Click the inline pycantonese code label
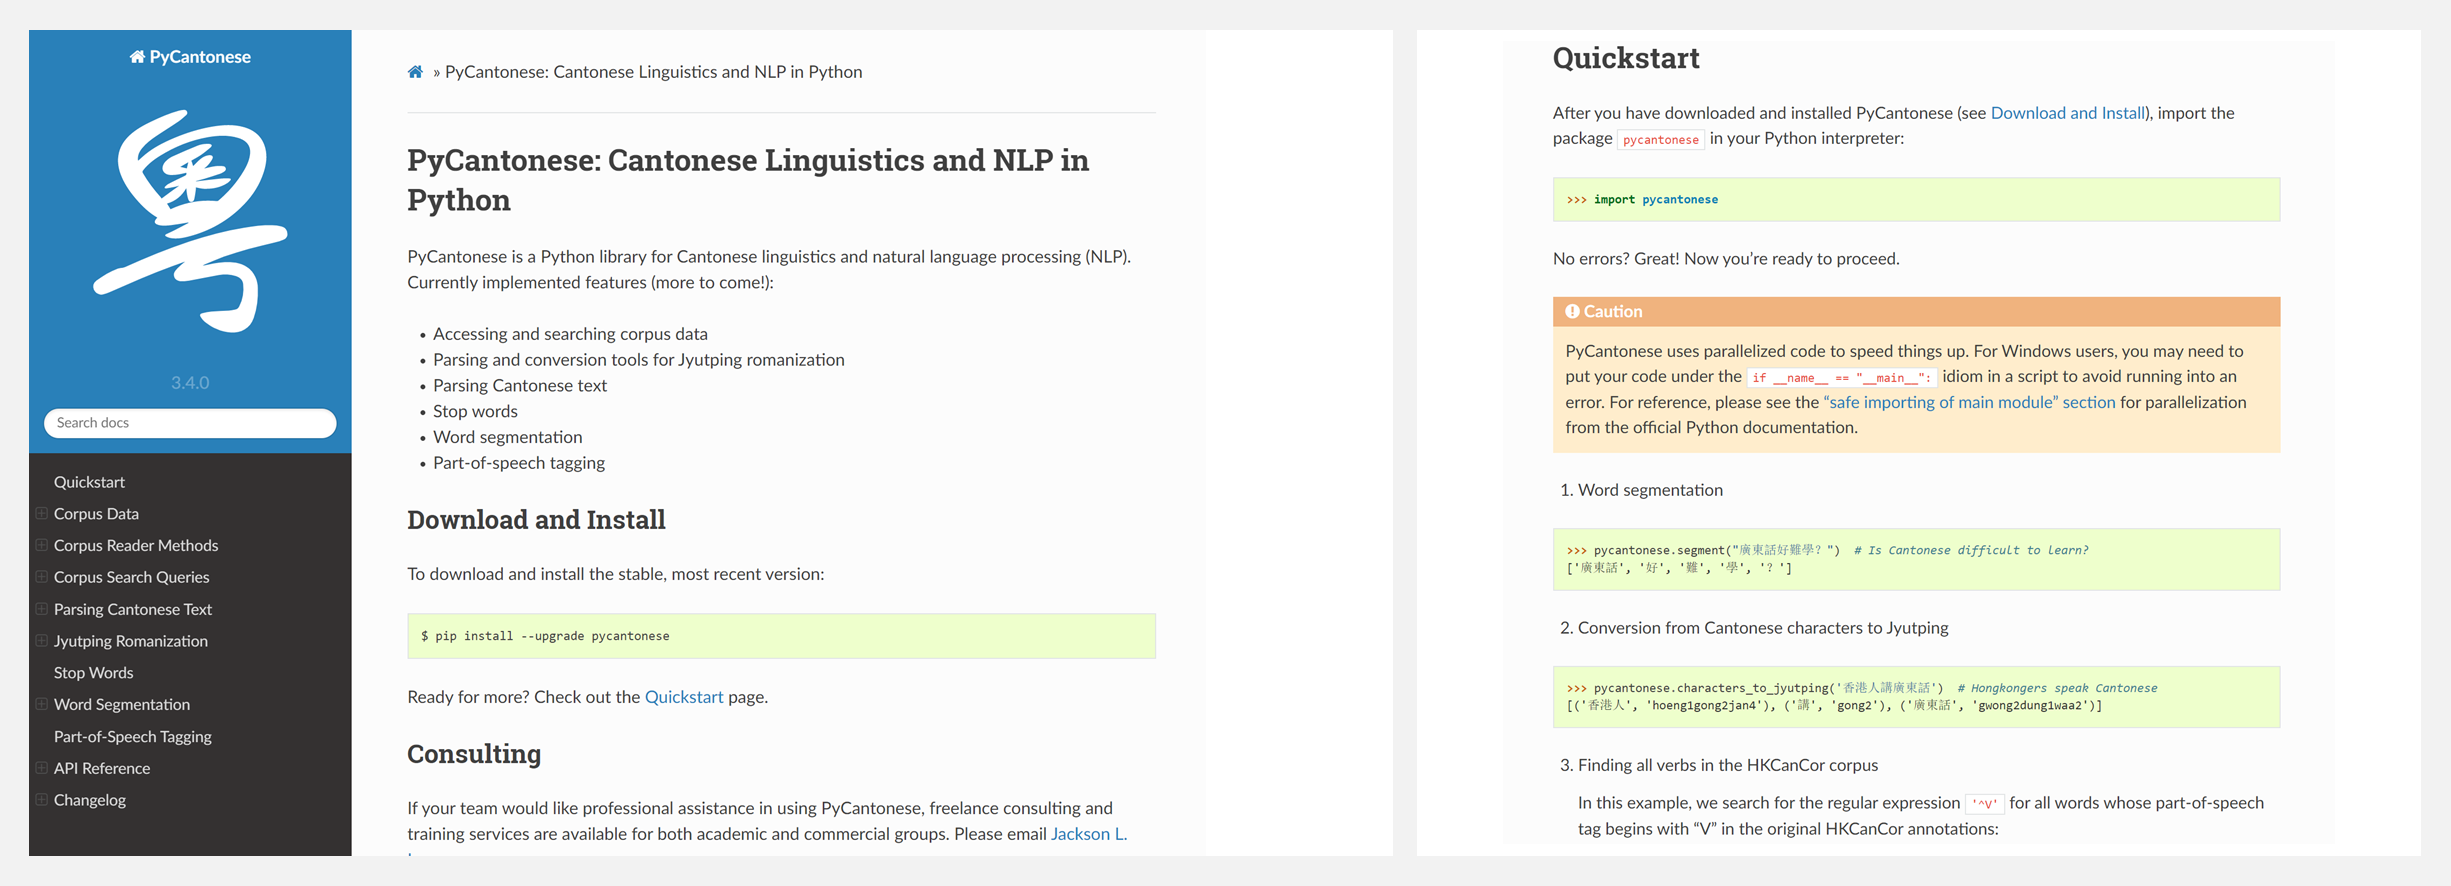The image size is (2451, 886). click(1660, 140)
